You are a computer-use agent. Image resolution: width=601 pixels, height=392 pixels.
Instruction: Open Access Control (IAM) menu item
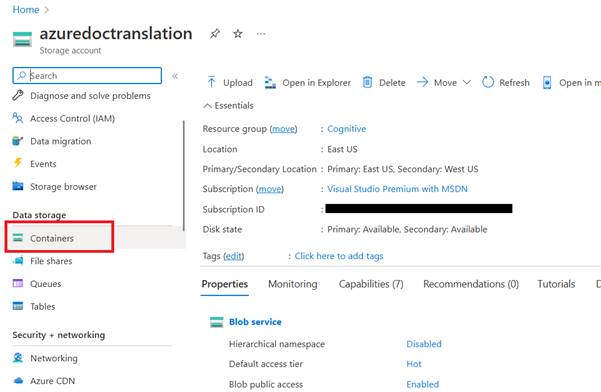[72, 118]
